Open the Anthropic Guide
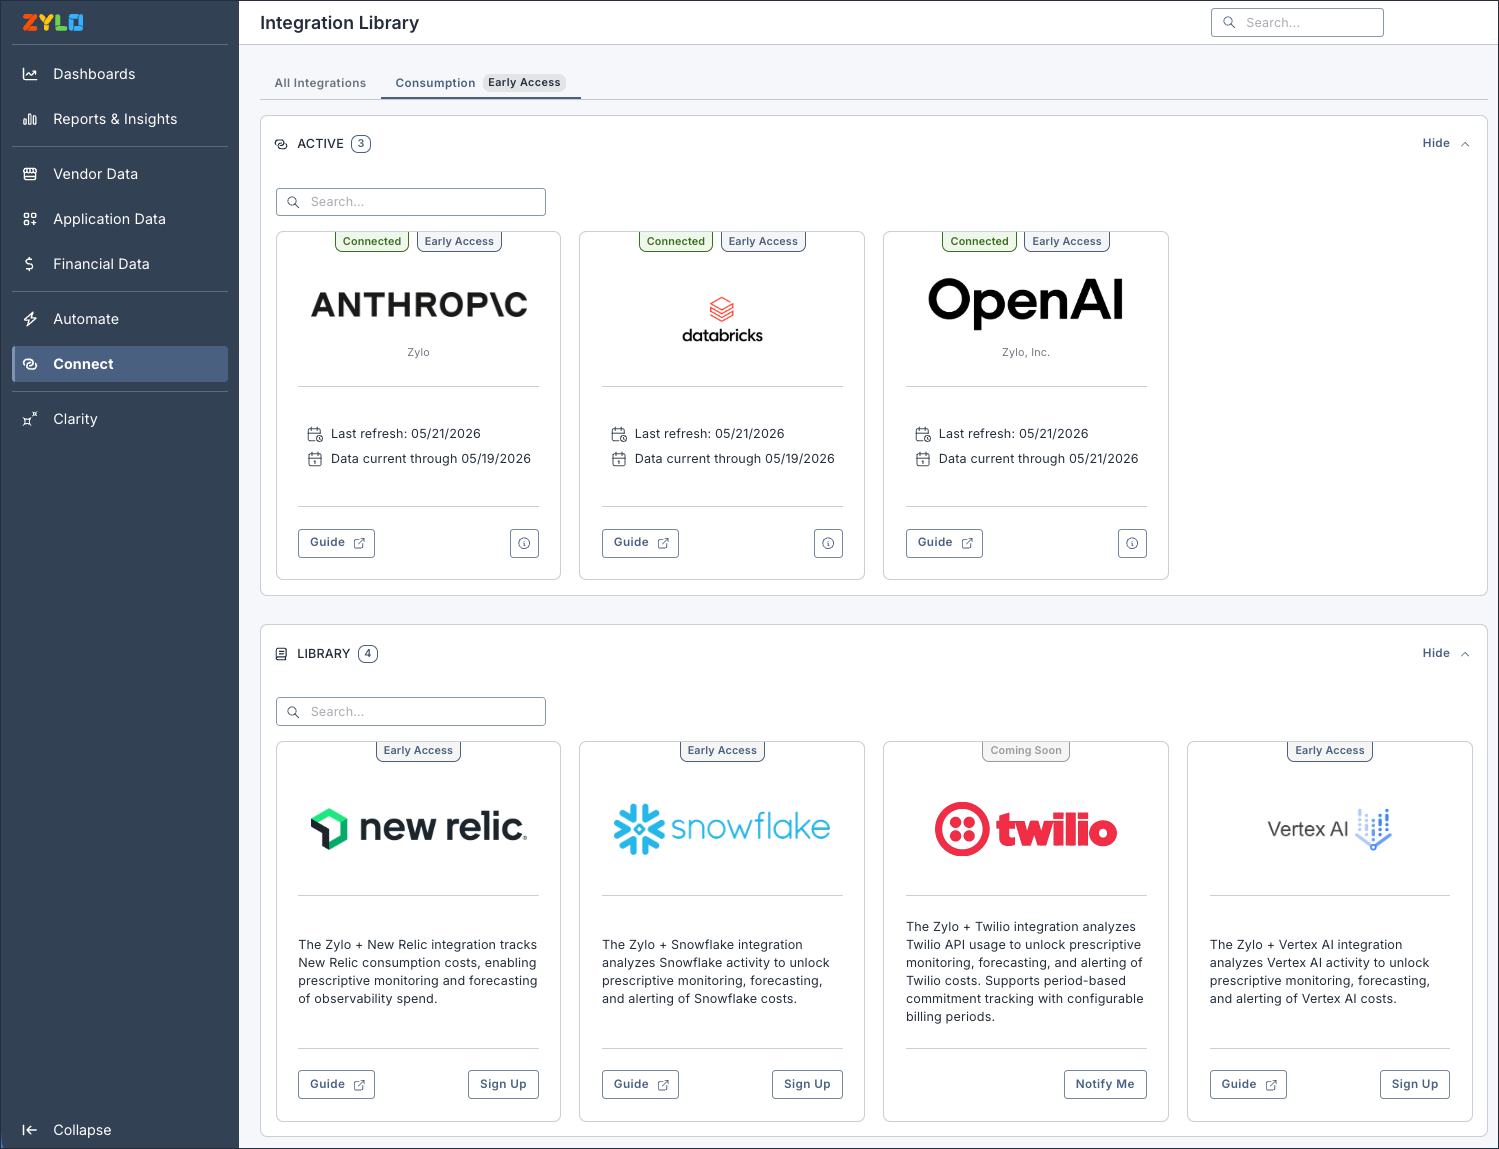1499x1149 pixels. (336, 543)
